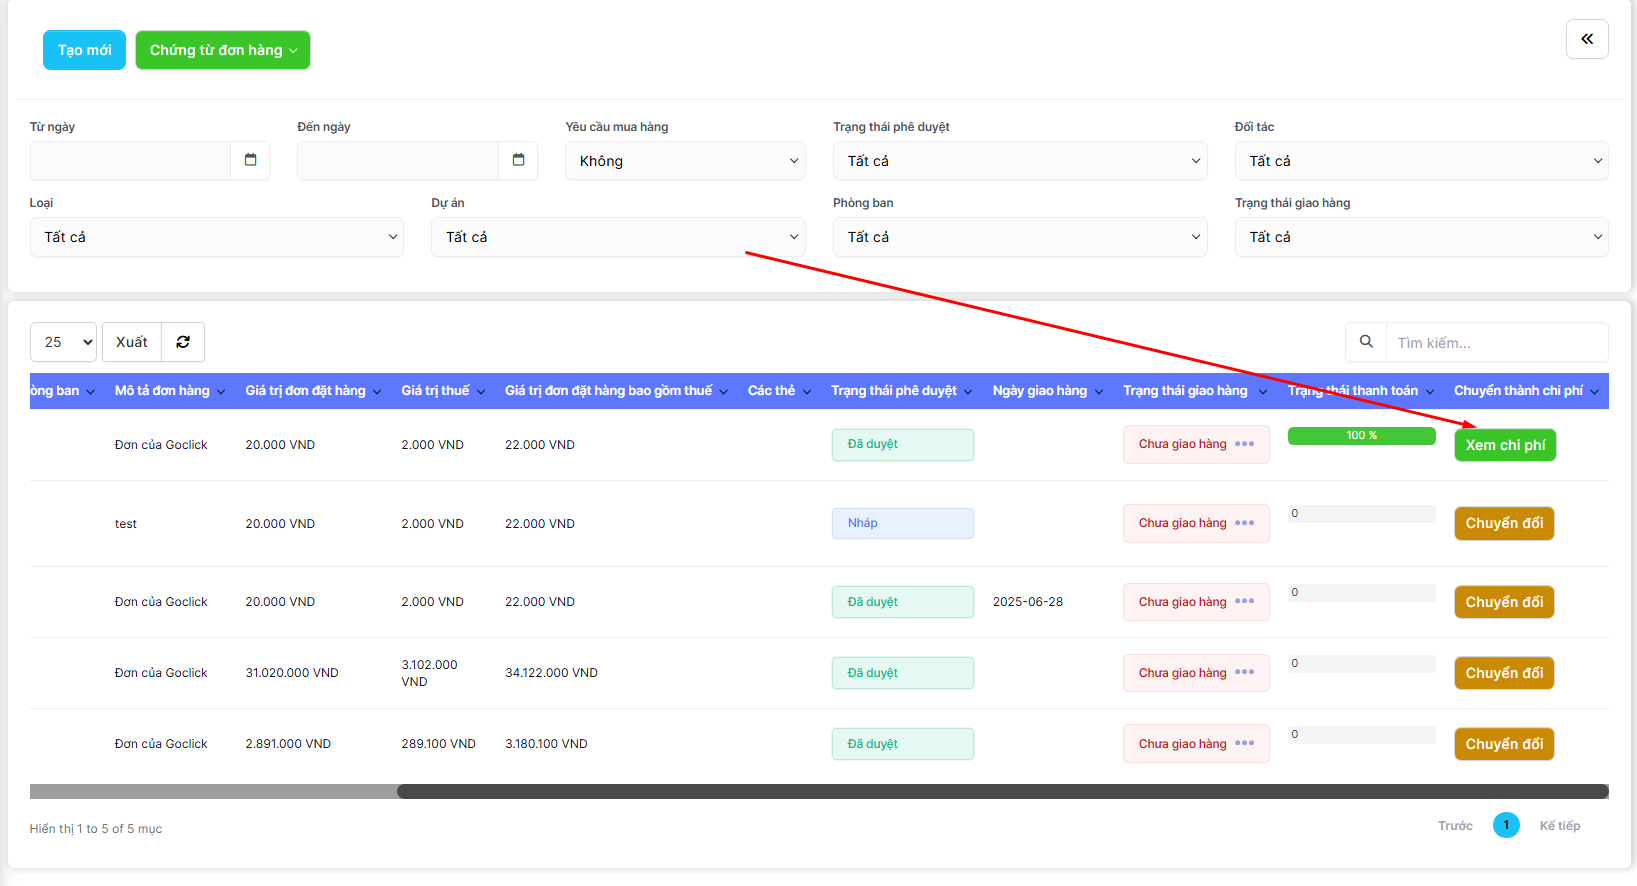
Task: Go to page 1 in pagination
Action: (1506, 825)
